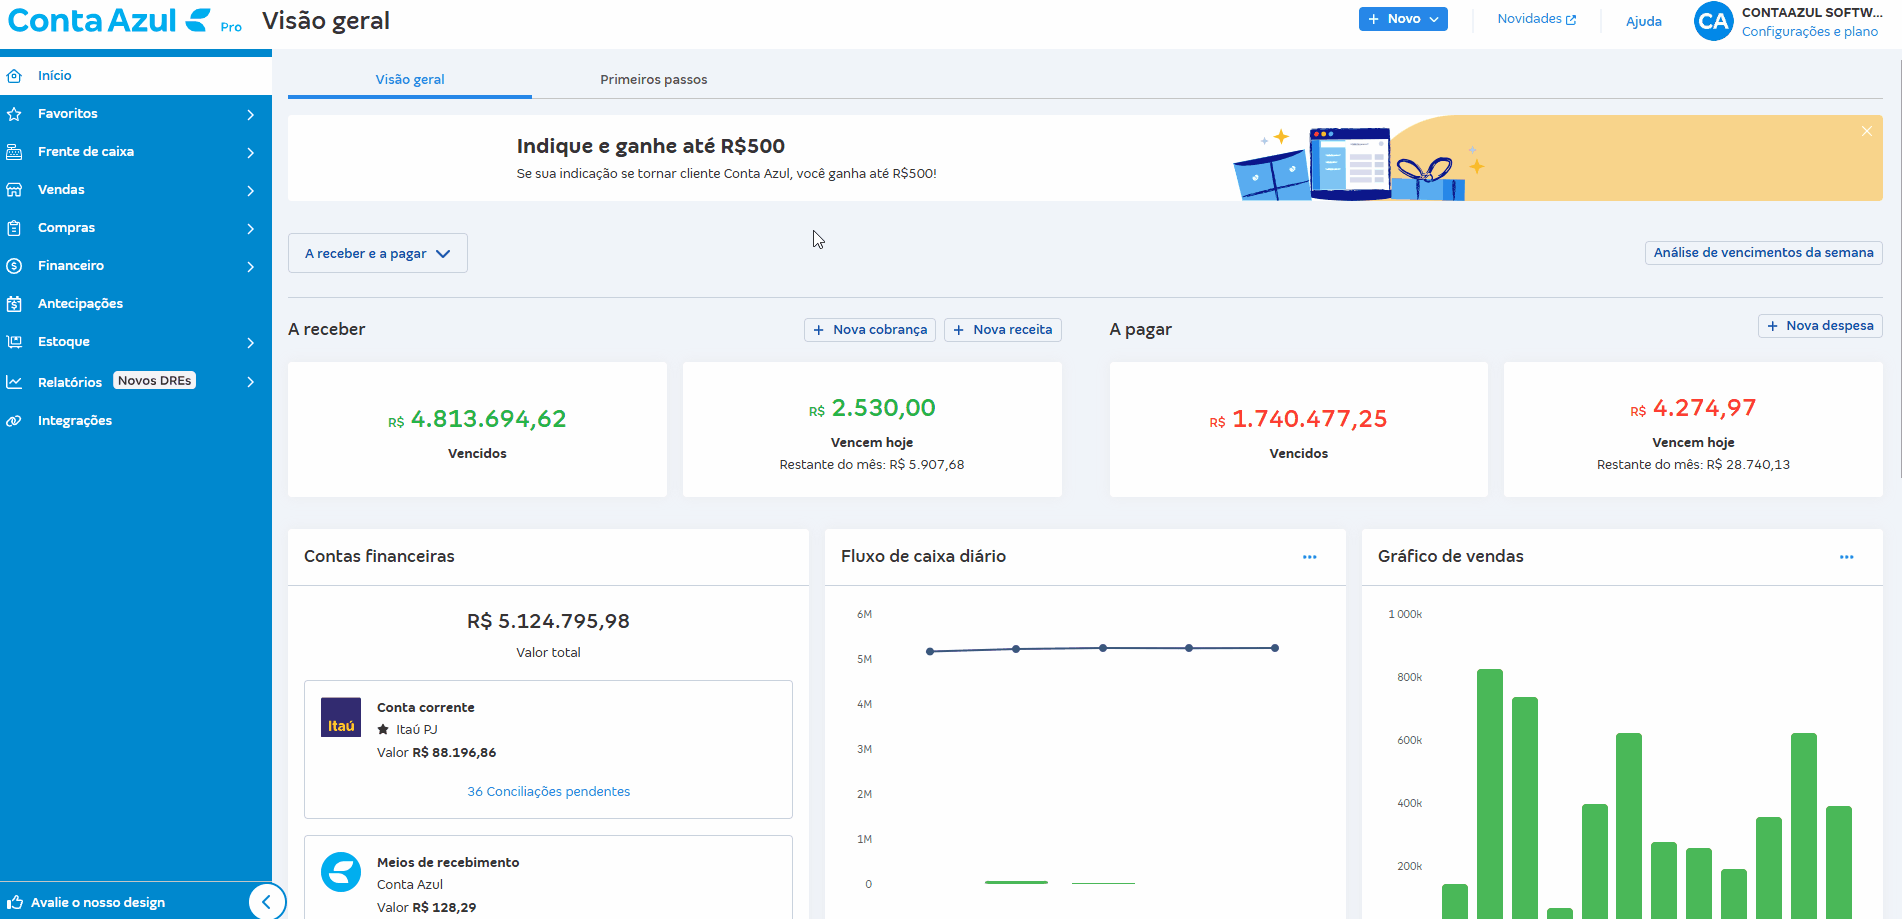Viewport: 1902px width, 919px height.
Task: Open Gráfico de vendas three-dot menu
Action: click(x=1846, y=557)
